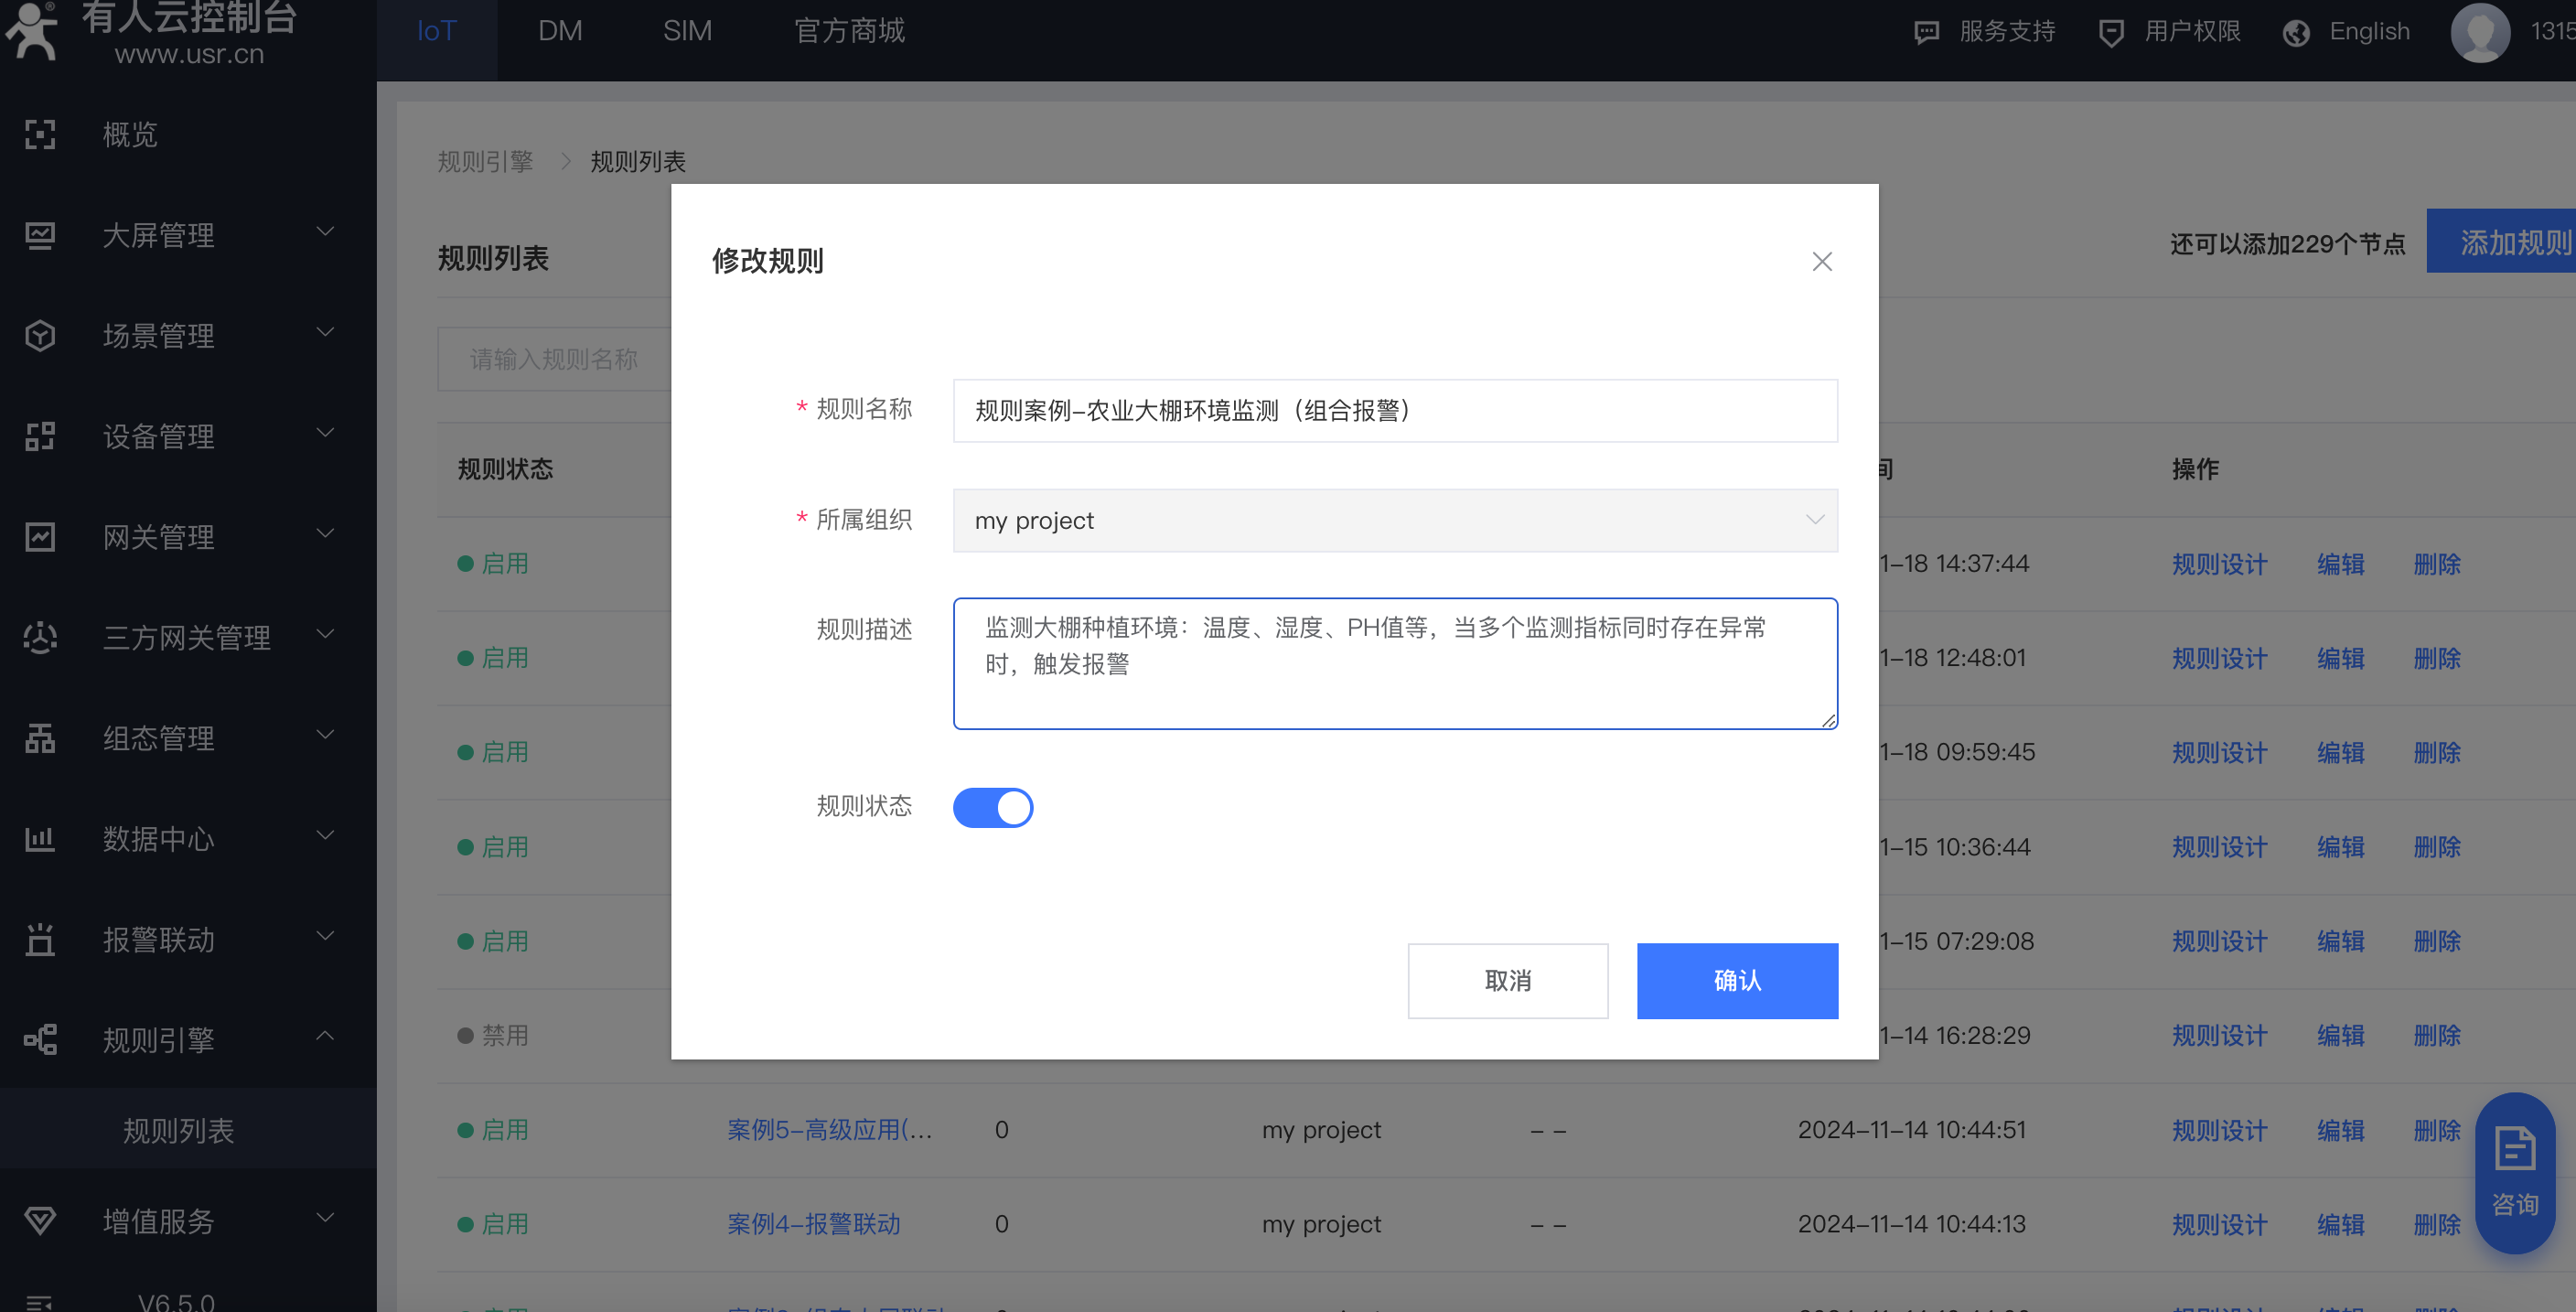Expand 网关管理 menu chevron
This screenshot has width=2576, height=1312.
click(325, 534)
